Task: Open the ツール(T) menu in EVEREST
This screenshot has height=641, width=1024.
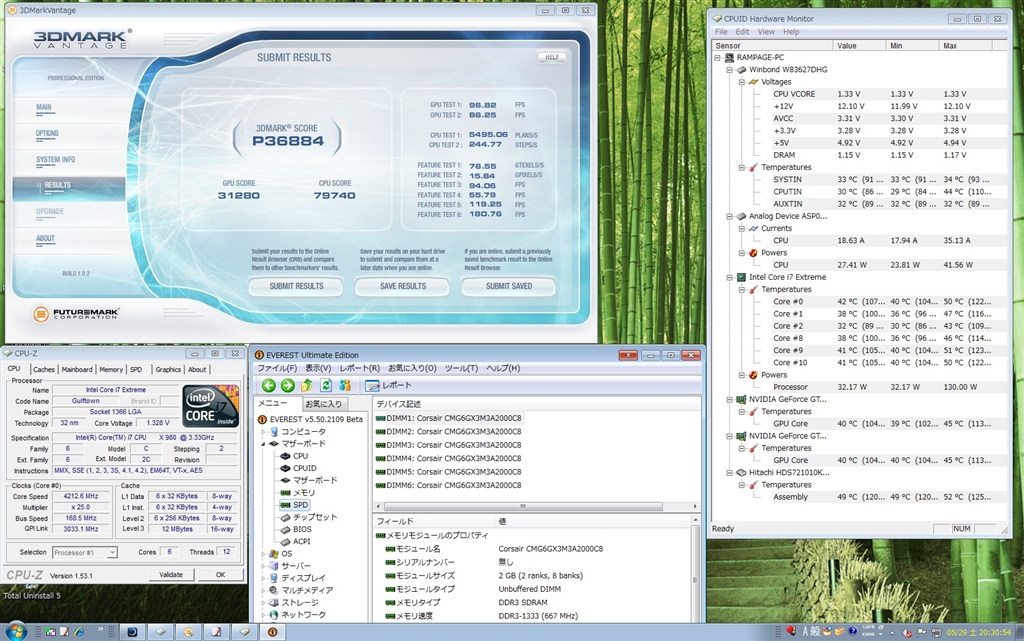Action: point(460,368)
